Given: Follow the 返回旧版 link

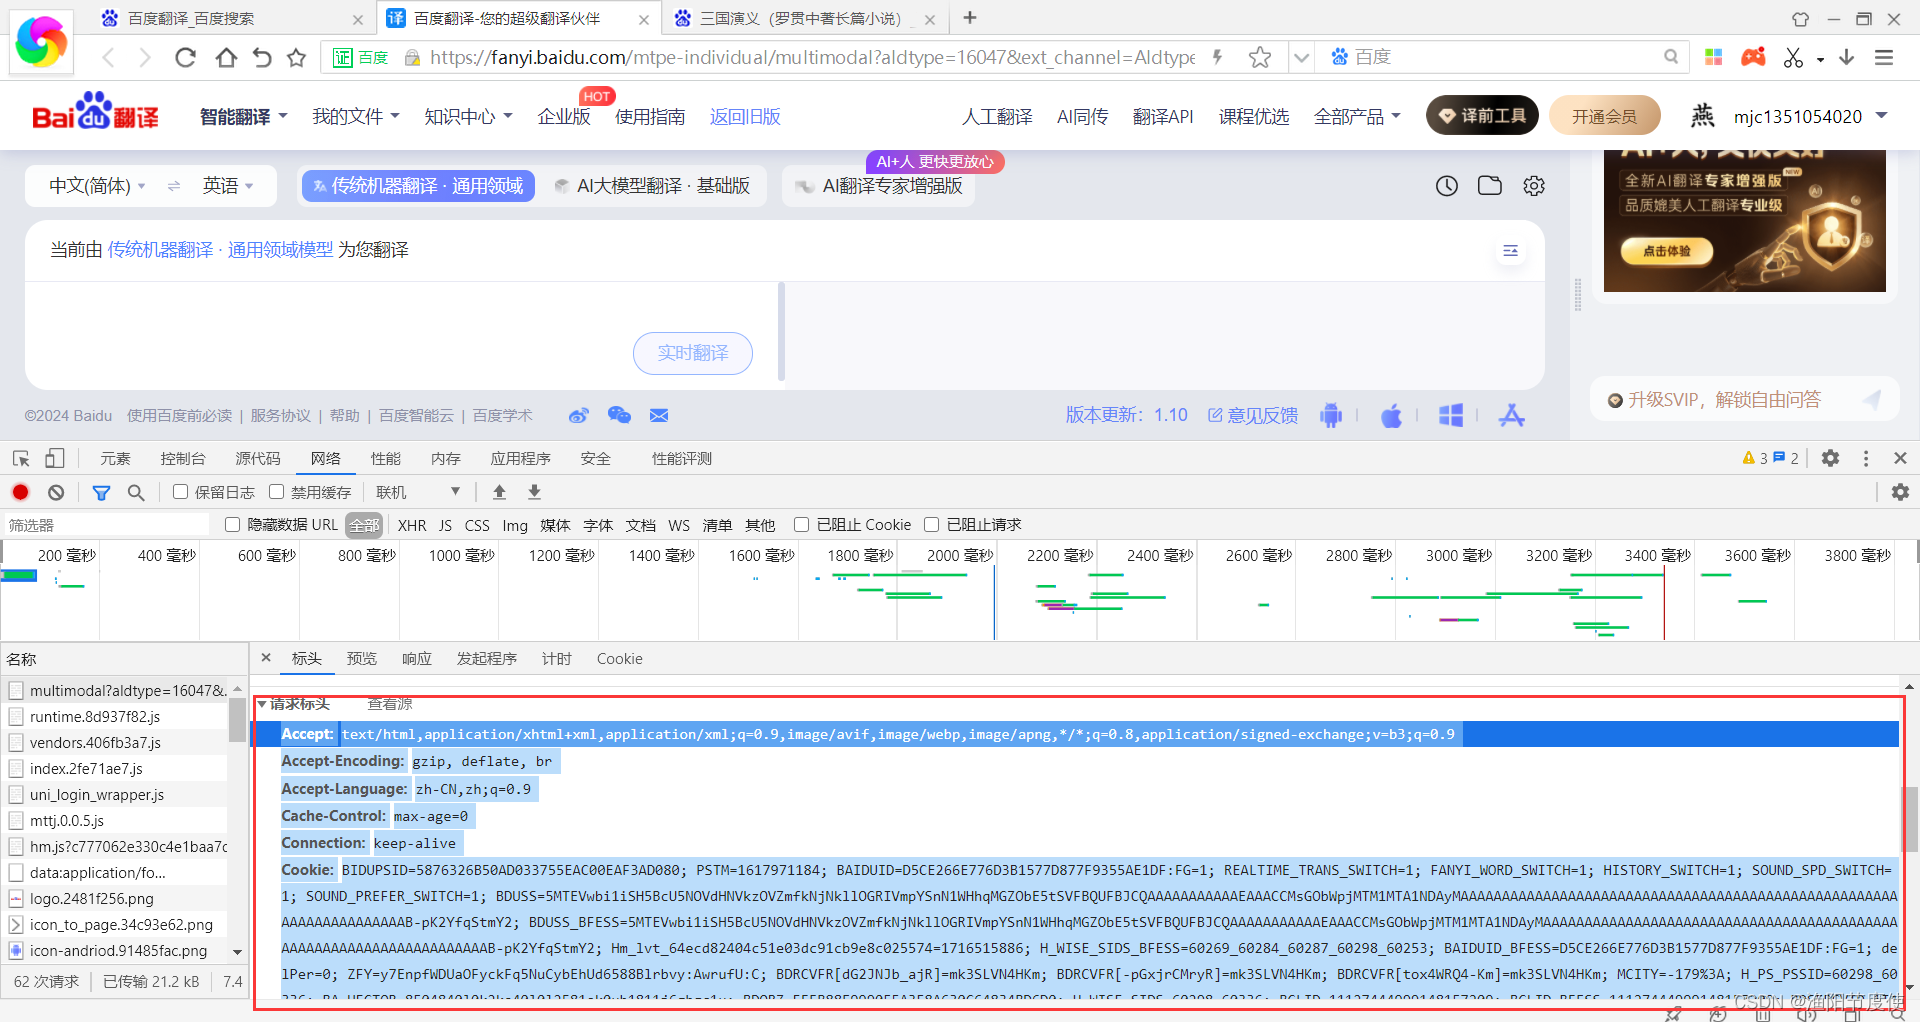Looking at the screenshot, I should coord(745,117).
